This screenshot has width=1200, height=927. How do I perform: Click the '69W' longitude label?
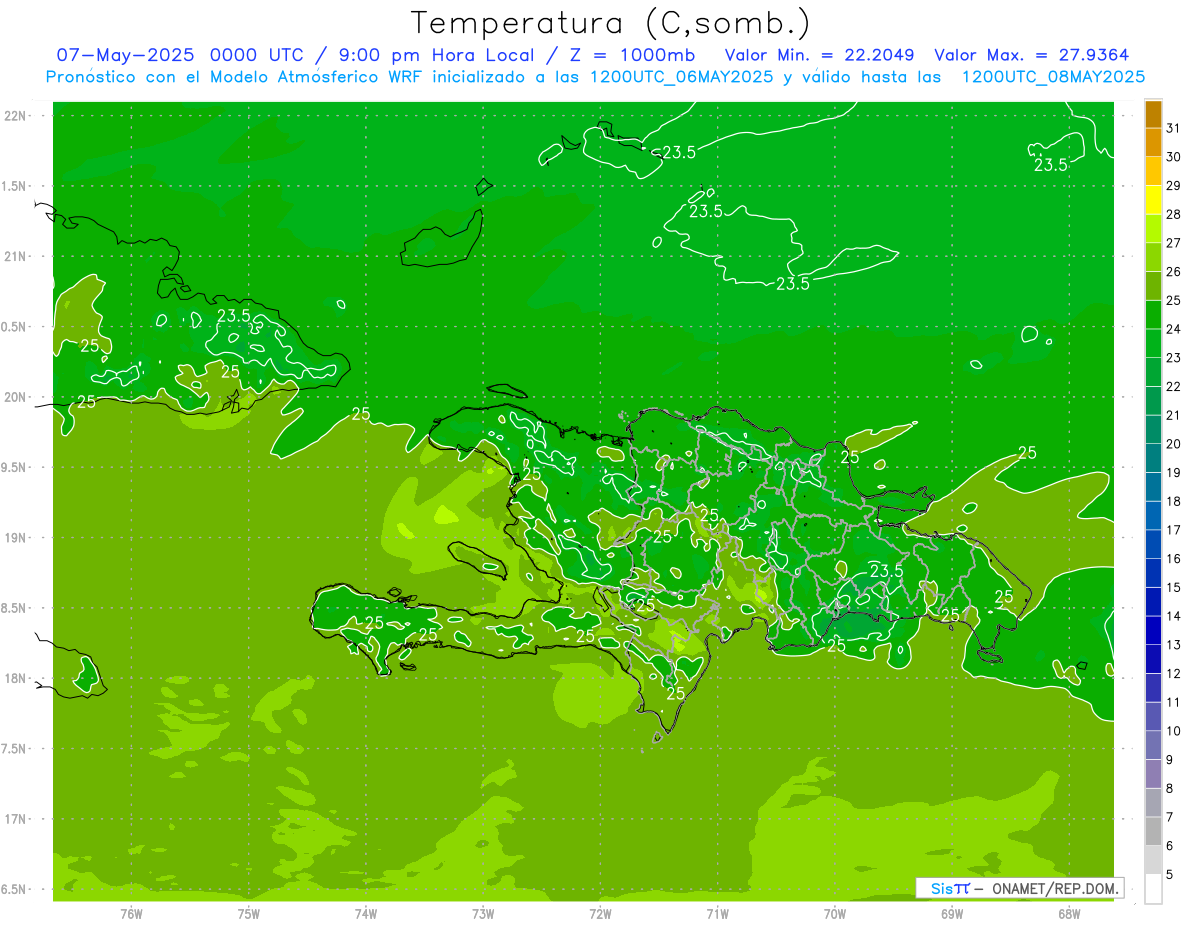pyautogui.click(x=952, y=914)
